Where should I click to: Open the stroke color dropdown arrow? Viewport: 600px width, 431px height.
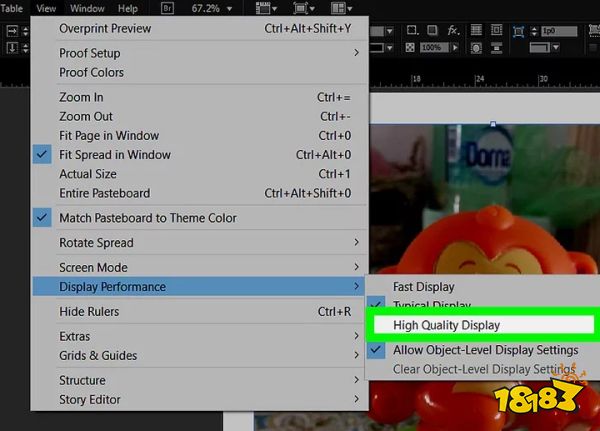(390, 48)
